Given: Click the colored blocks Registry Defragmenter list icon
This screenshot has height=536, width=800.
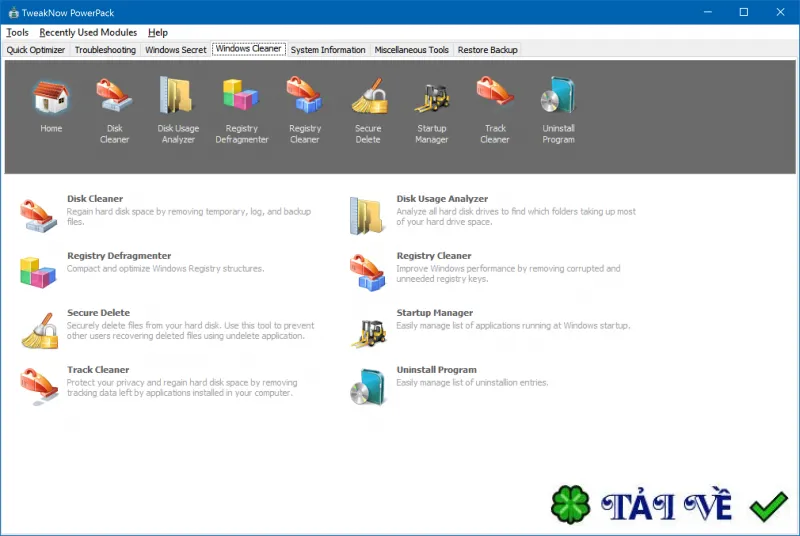Looking at the screenshot, I should (38, 273).
